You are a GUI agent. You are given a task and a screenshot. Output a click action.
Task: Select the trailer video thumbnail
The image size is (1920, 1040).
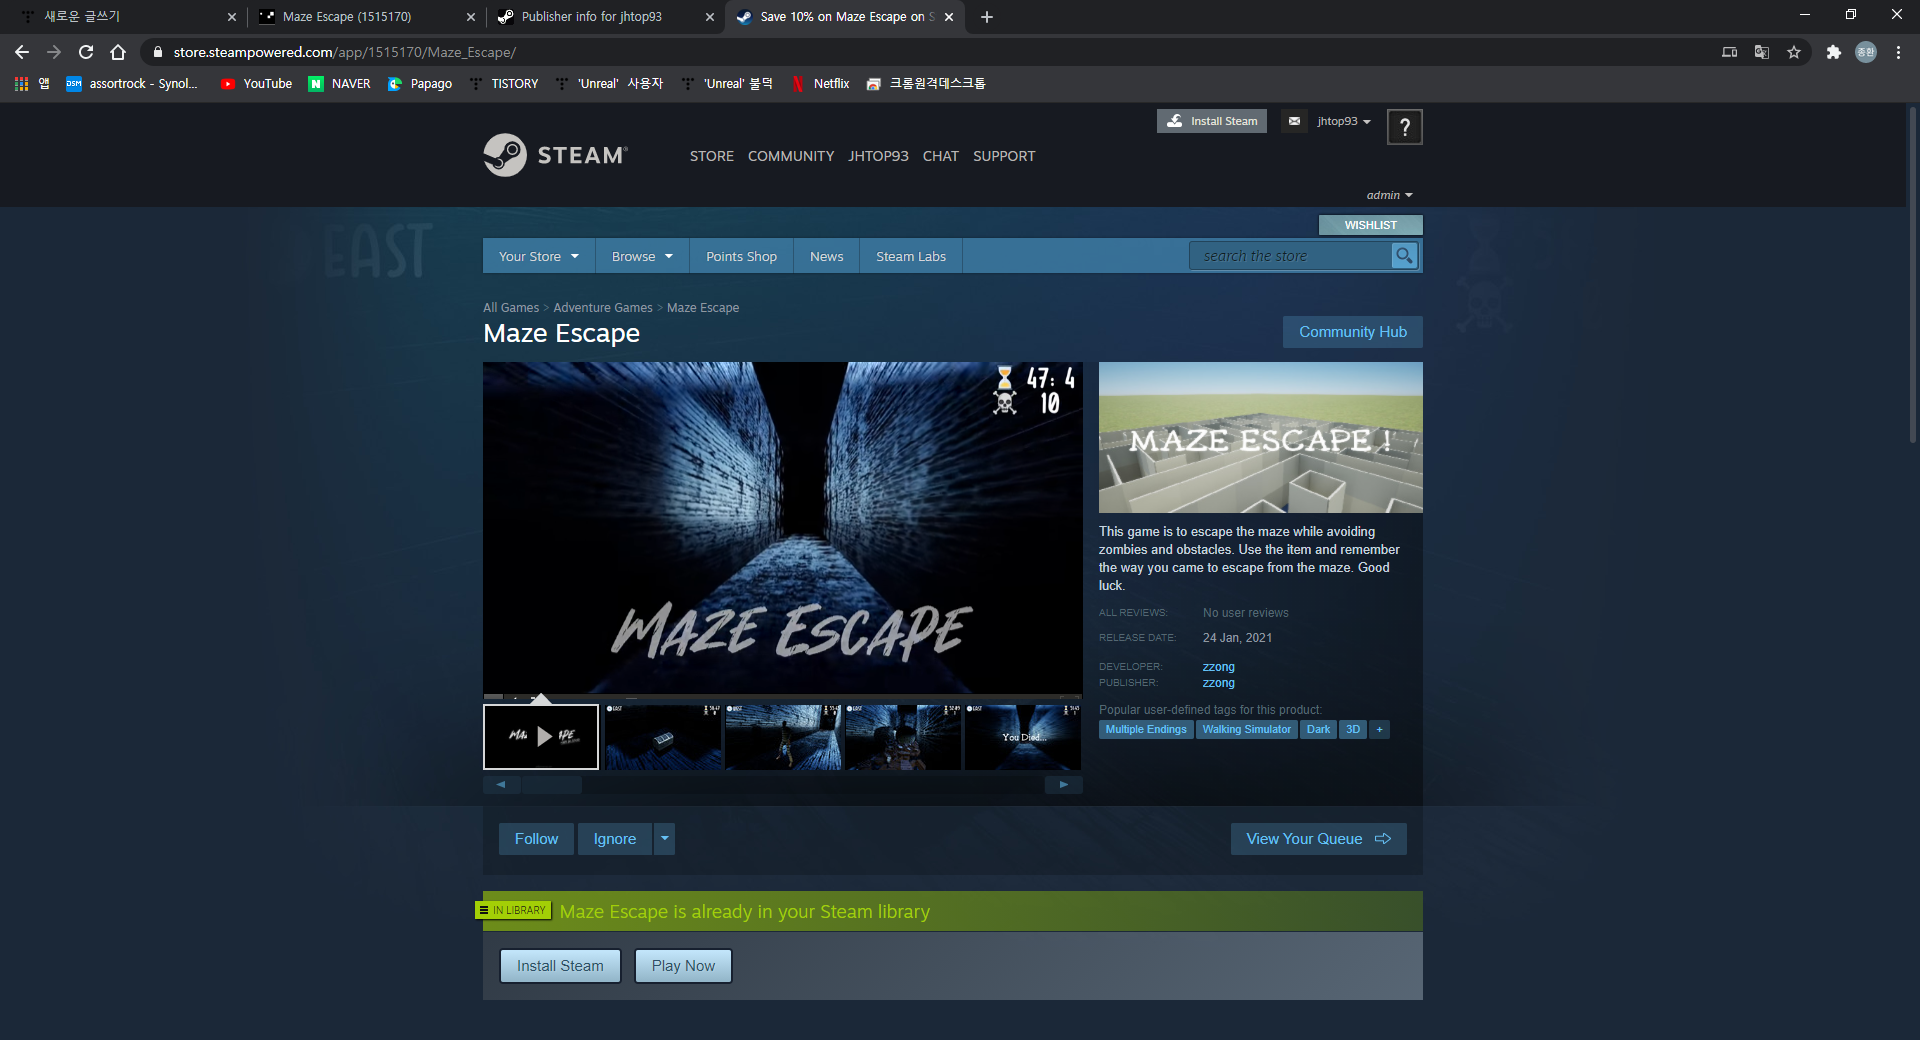(x=541, y=737)
